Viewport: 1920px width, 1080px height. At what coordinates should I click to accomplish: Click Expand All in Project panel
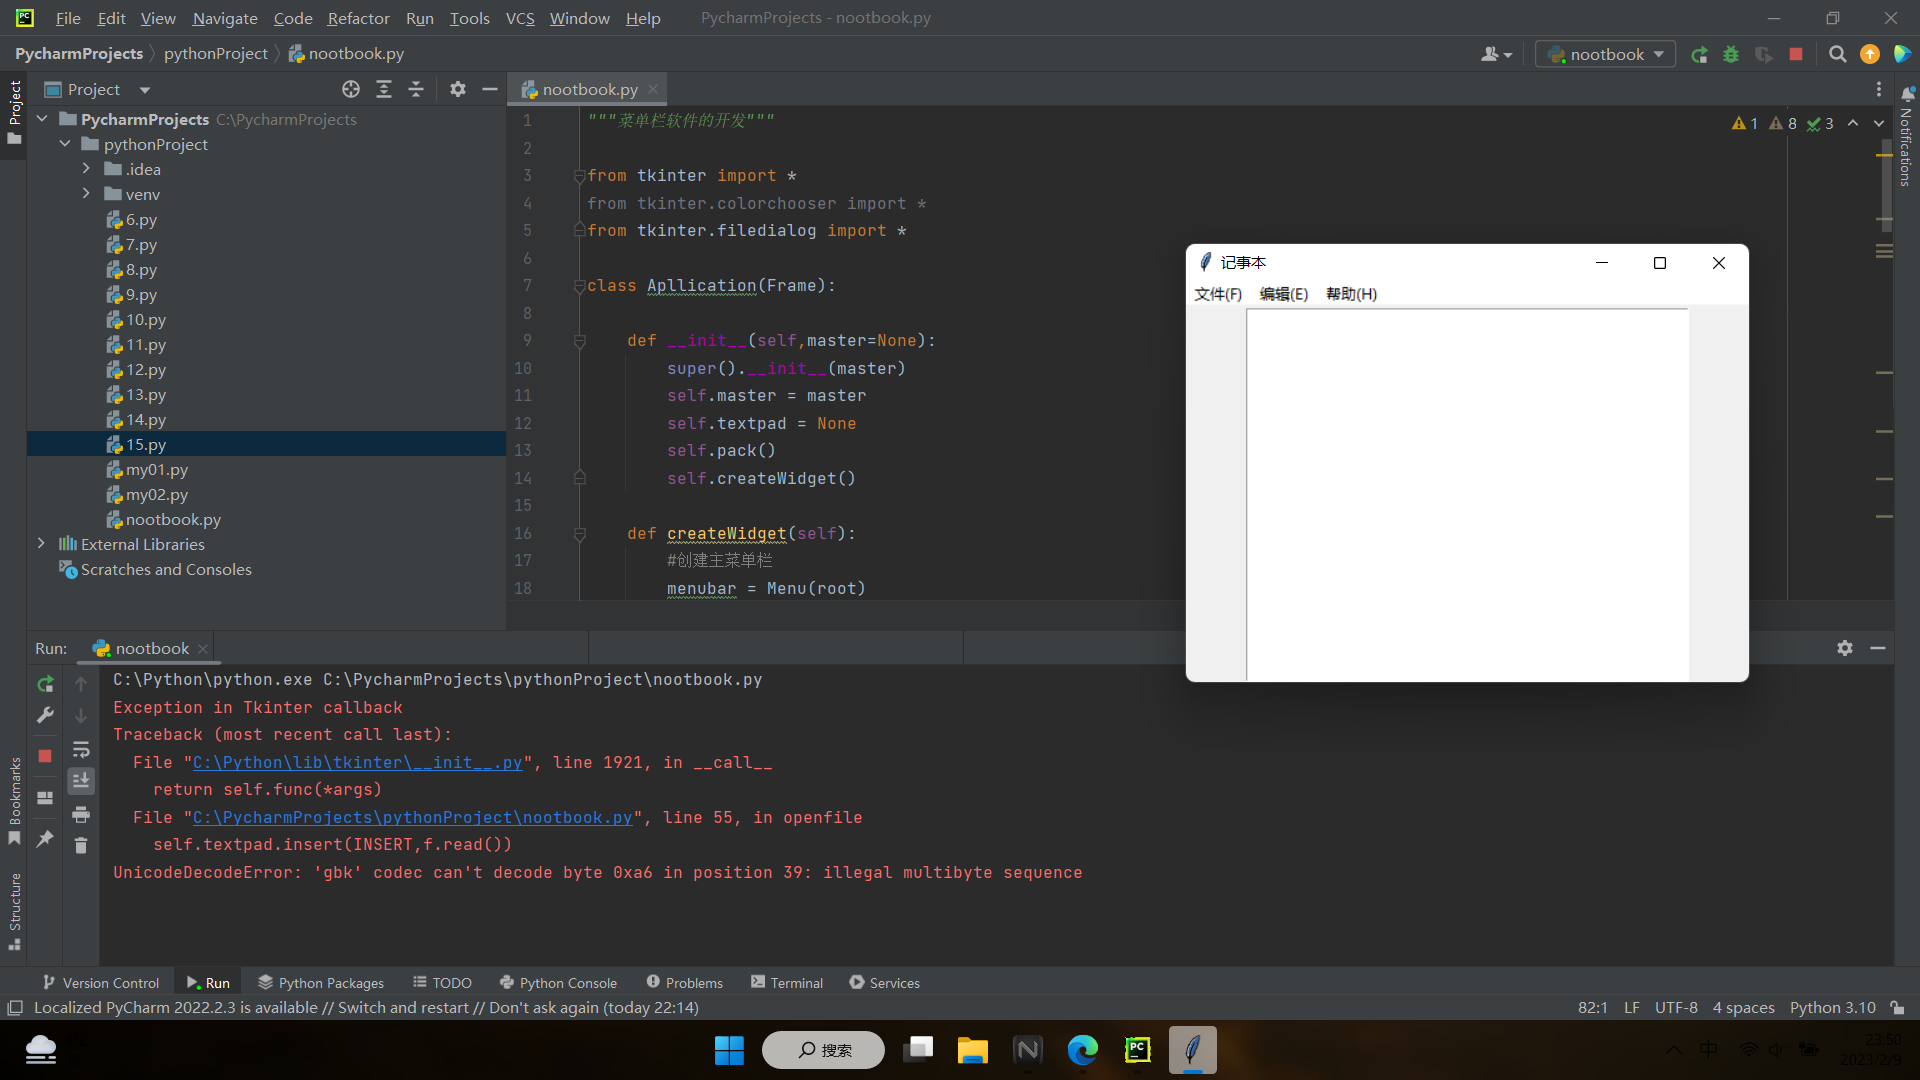click(384, 89)
